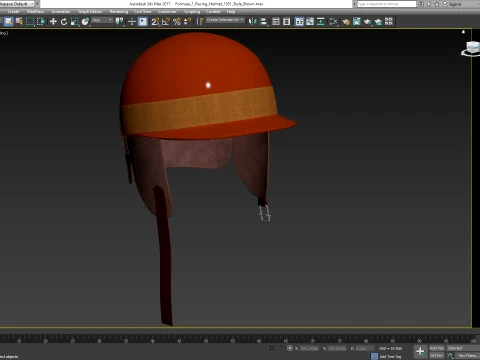The image size is (480, 360).
Task: Select the Select Object arrow tool
Action: point(9,22)
